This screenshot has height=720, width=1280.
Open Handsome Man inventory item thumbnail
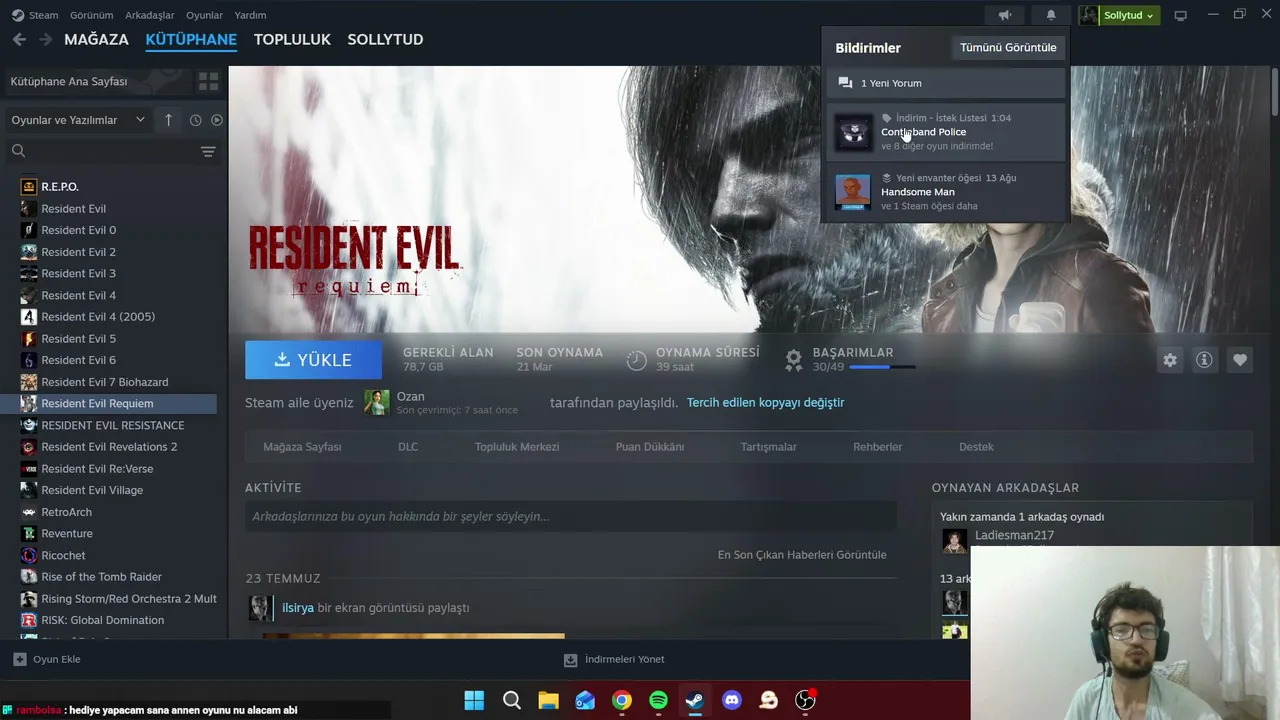[853, 192]
